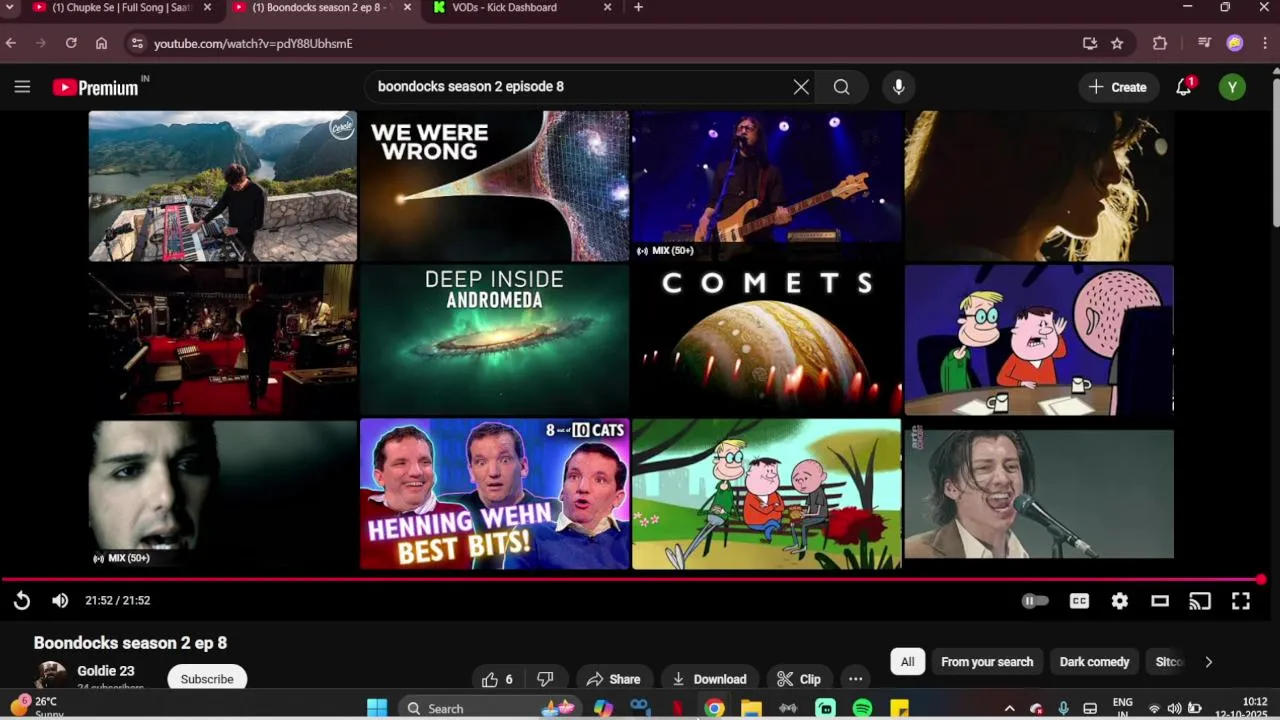Subscribe to Goldie 23 channel

point(207,679)
